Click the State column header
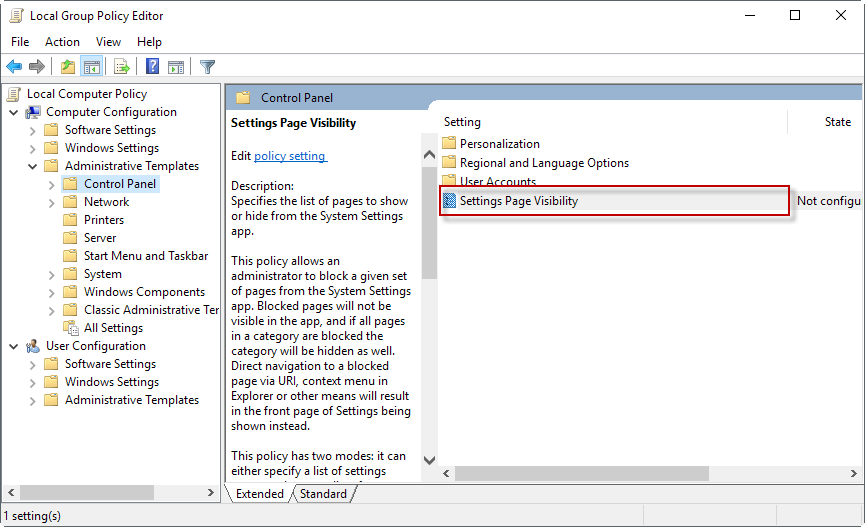Viewport: 865px width, 527px height. 837,122
